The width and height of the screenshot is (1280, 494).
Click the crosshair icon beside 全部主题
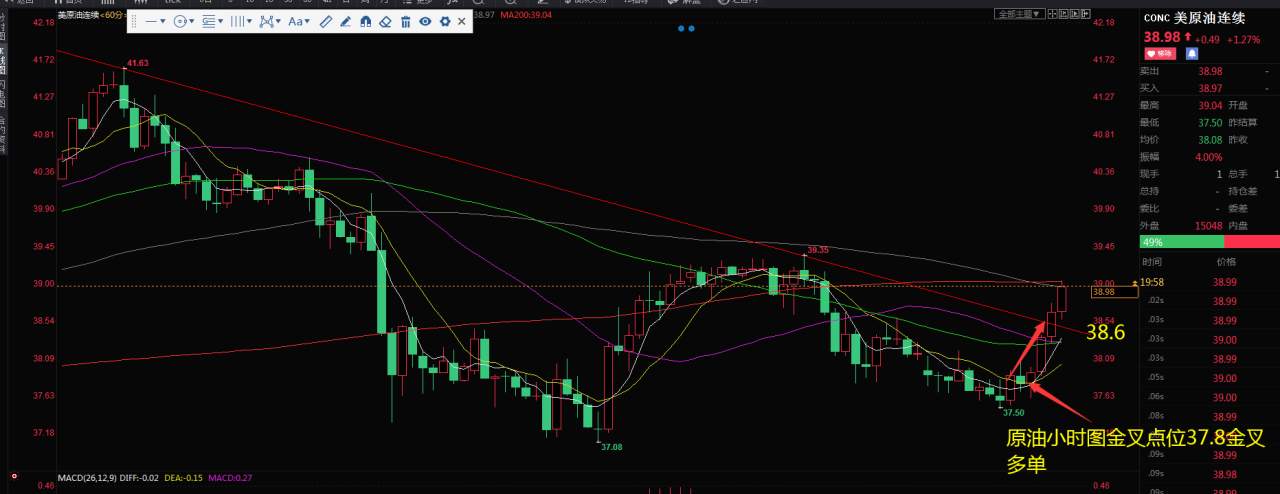(1052, 14)
